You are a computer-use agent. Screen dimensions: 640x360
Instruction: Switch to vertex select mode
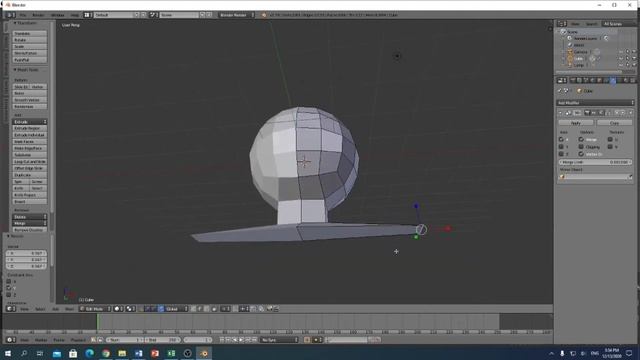pyautogui.click(x=193, y=309)
